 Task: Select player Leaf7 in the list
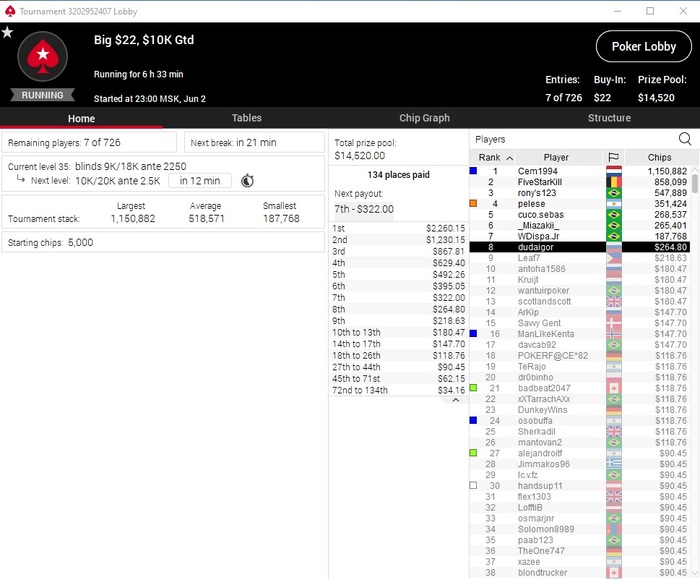pyautogui.click(x=579, y=258)
